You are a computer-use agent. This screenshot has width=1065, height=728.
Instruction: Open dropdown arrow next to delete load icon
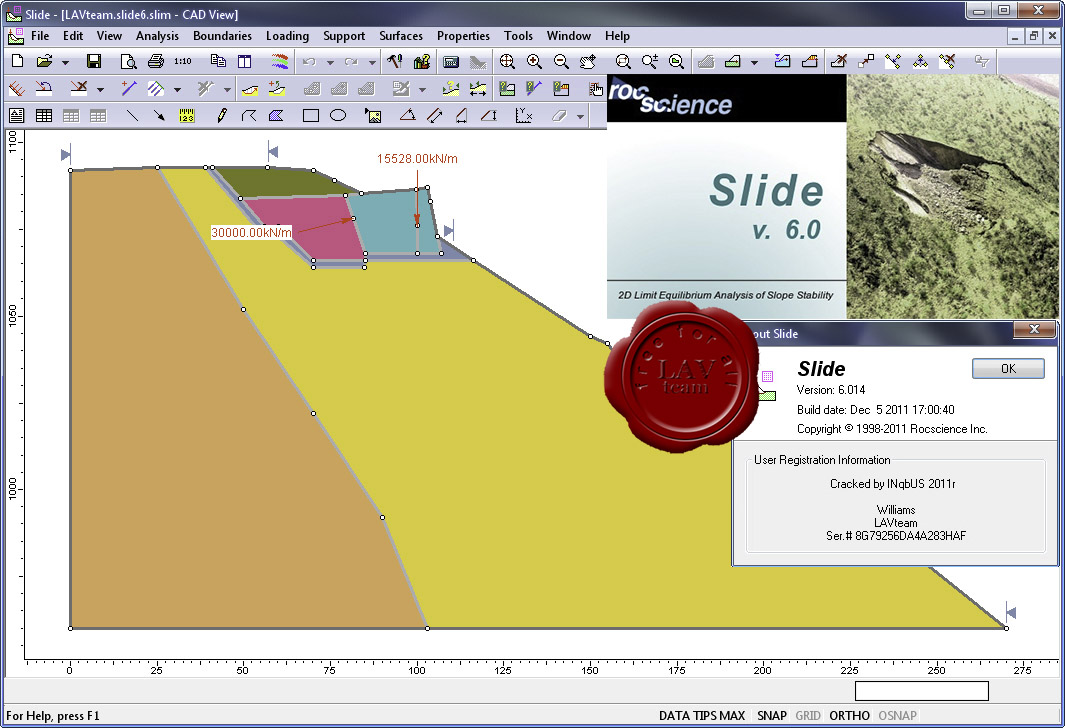[100, 89]
